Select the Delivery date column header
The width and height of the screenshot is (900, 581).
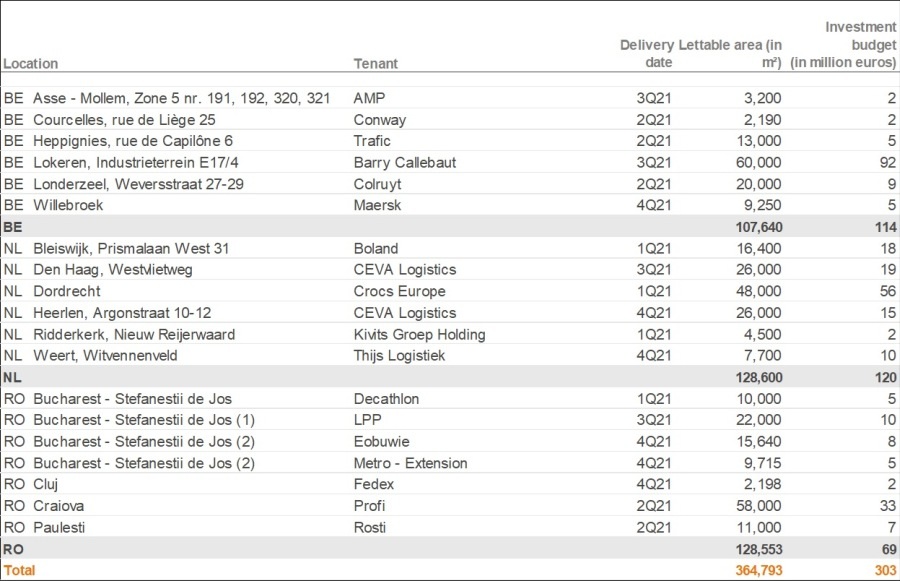pyautogui.click(x=646, y=54)
